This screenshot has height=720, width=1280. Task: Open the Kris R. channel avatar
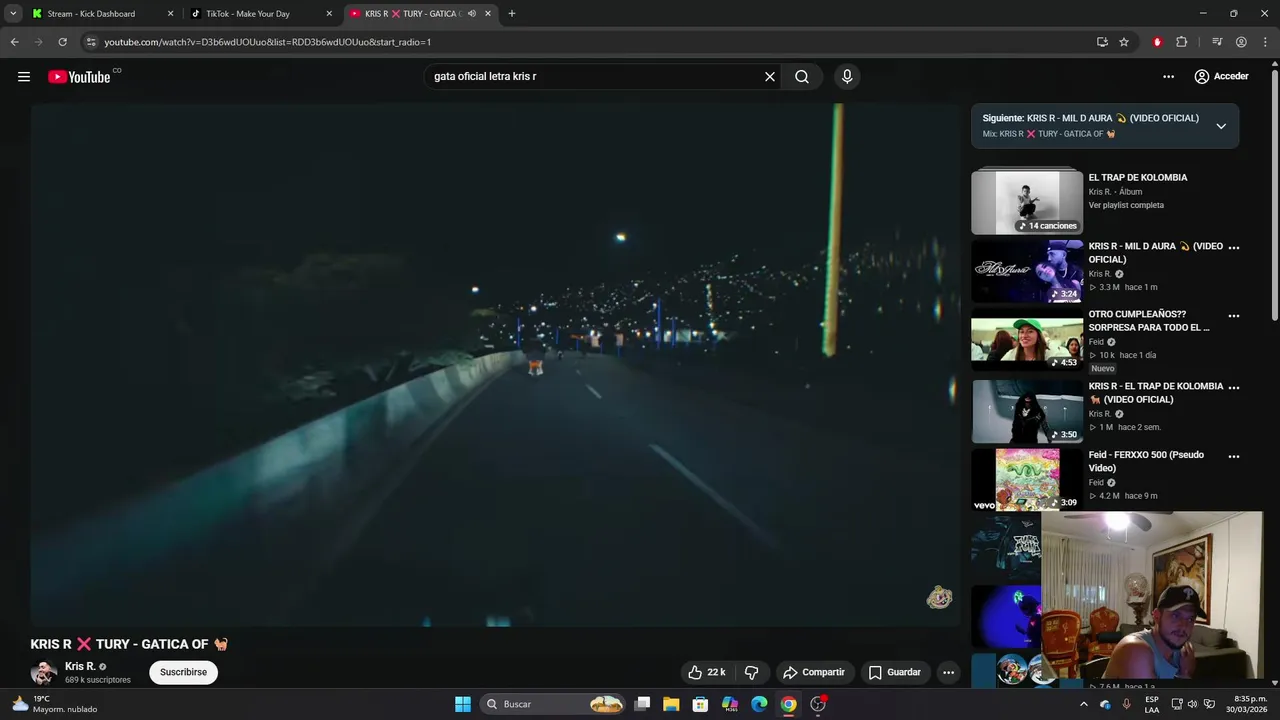[44, 672]
